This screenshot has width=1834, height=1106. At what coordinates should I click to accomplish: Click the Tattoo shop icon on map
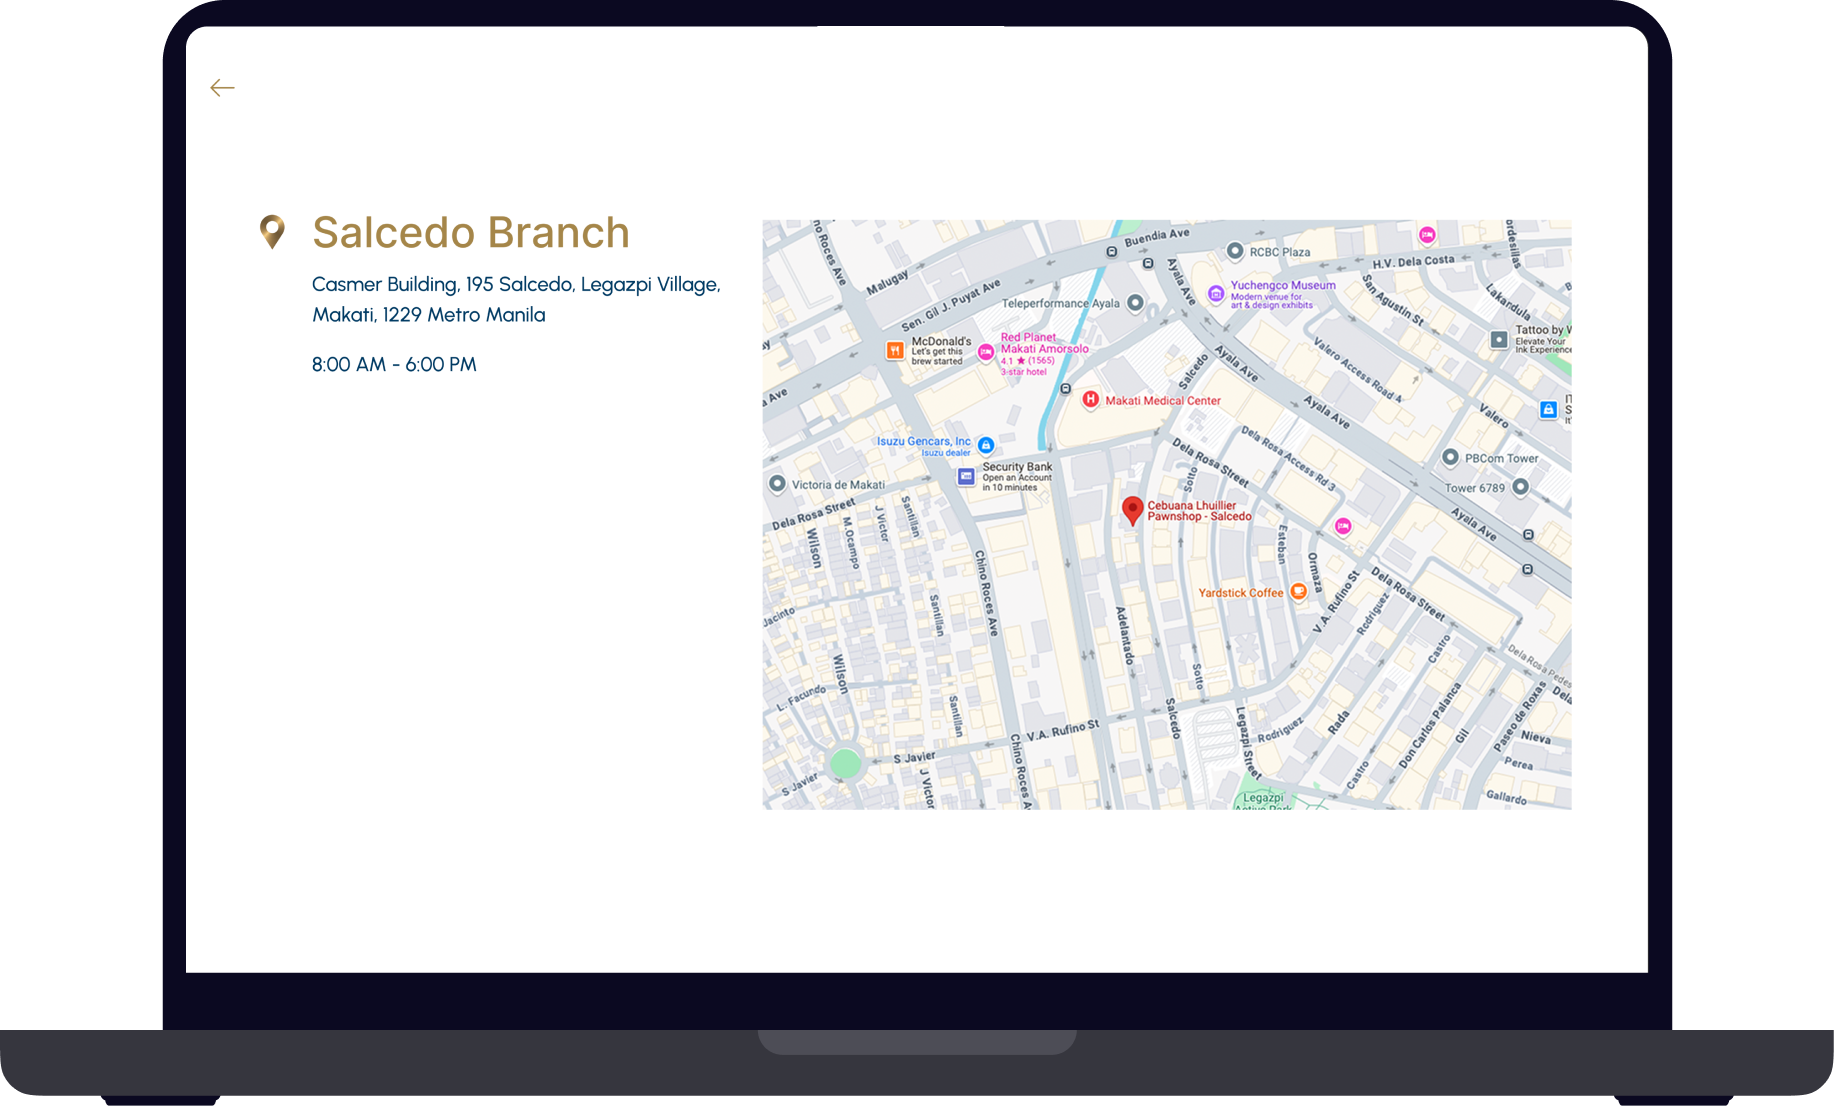(1499, 339)
